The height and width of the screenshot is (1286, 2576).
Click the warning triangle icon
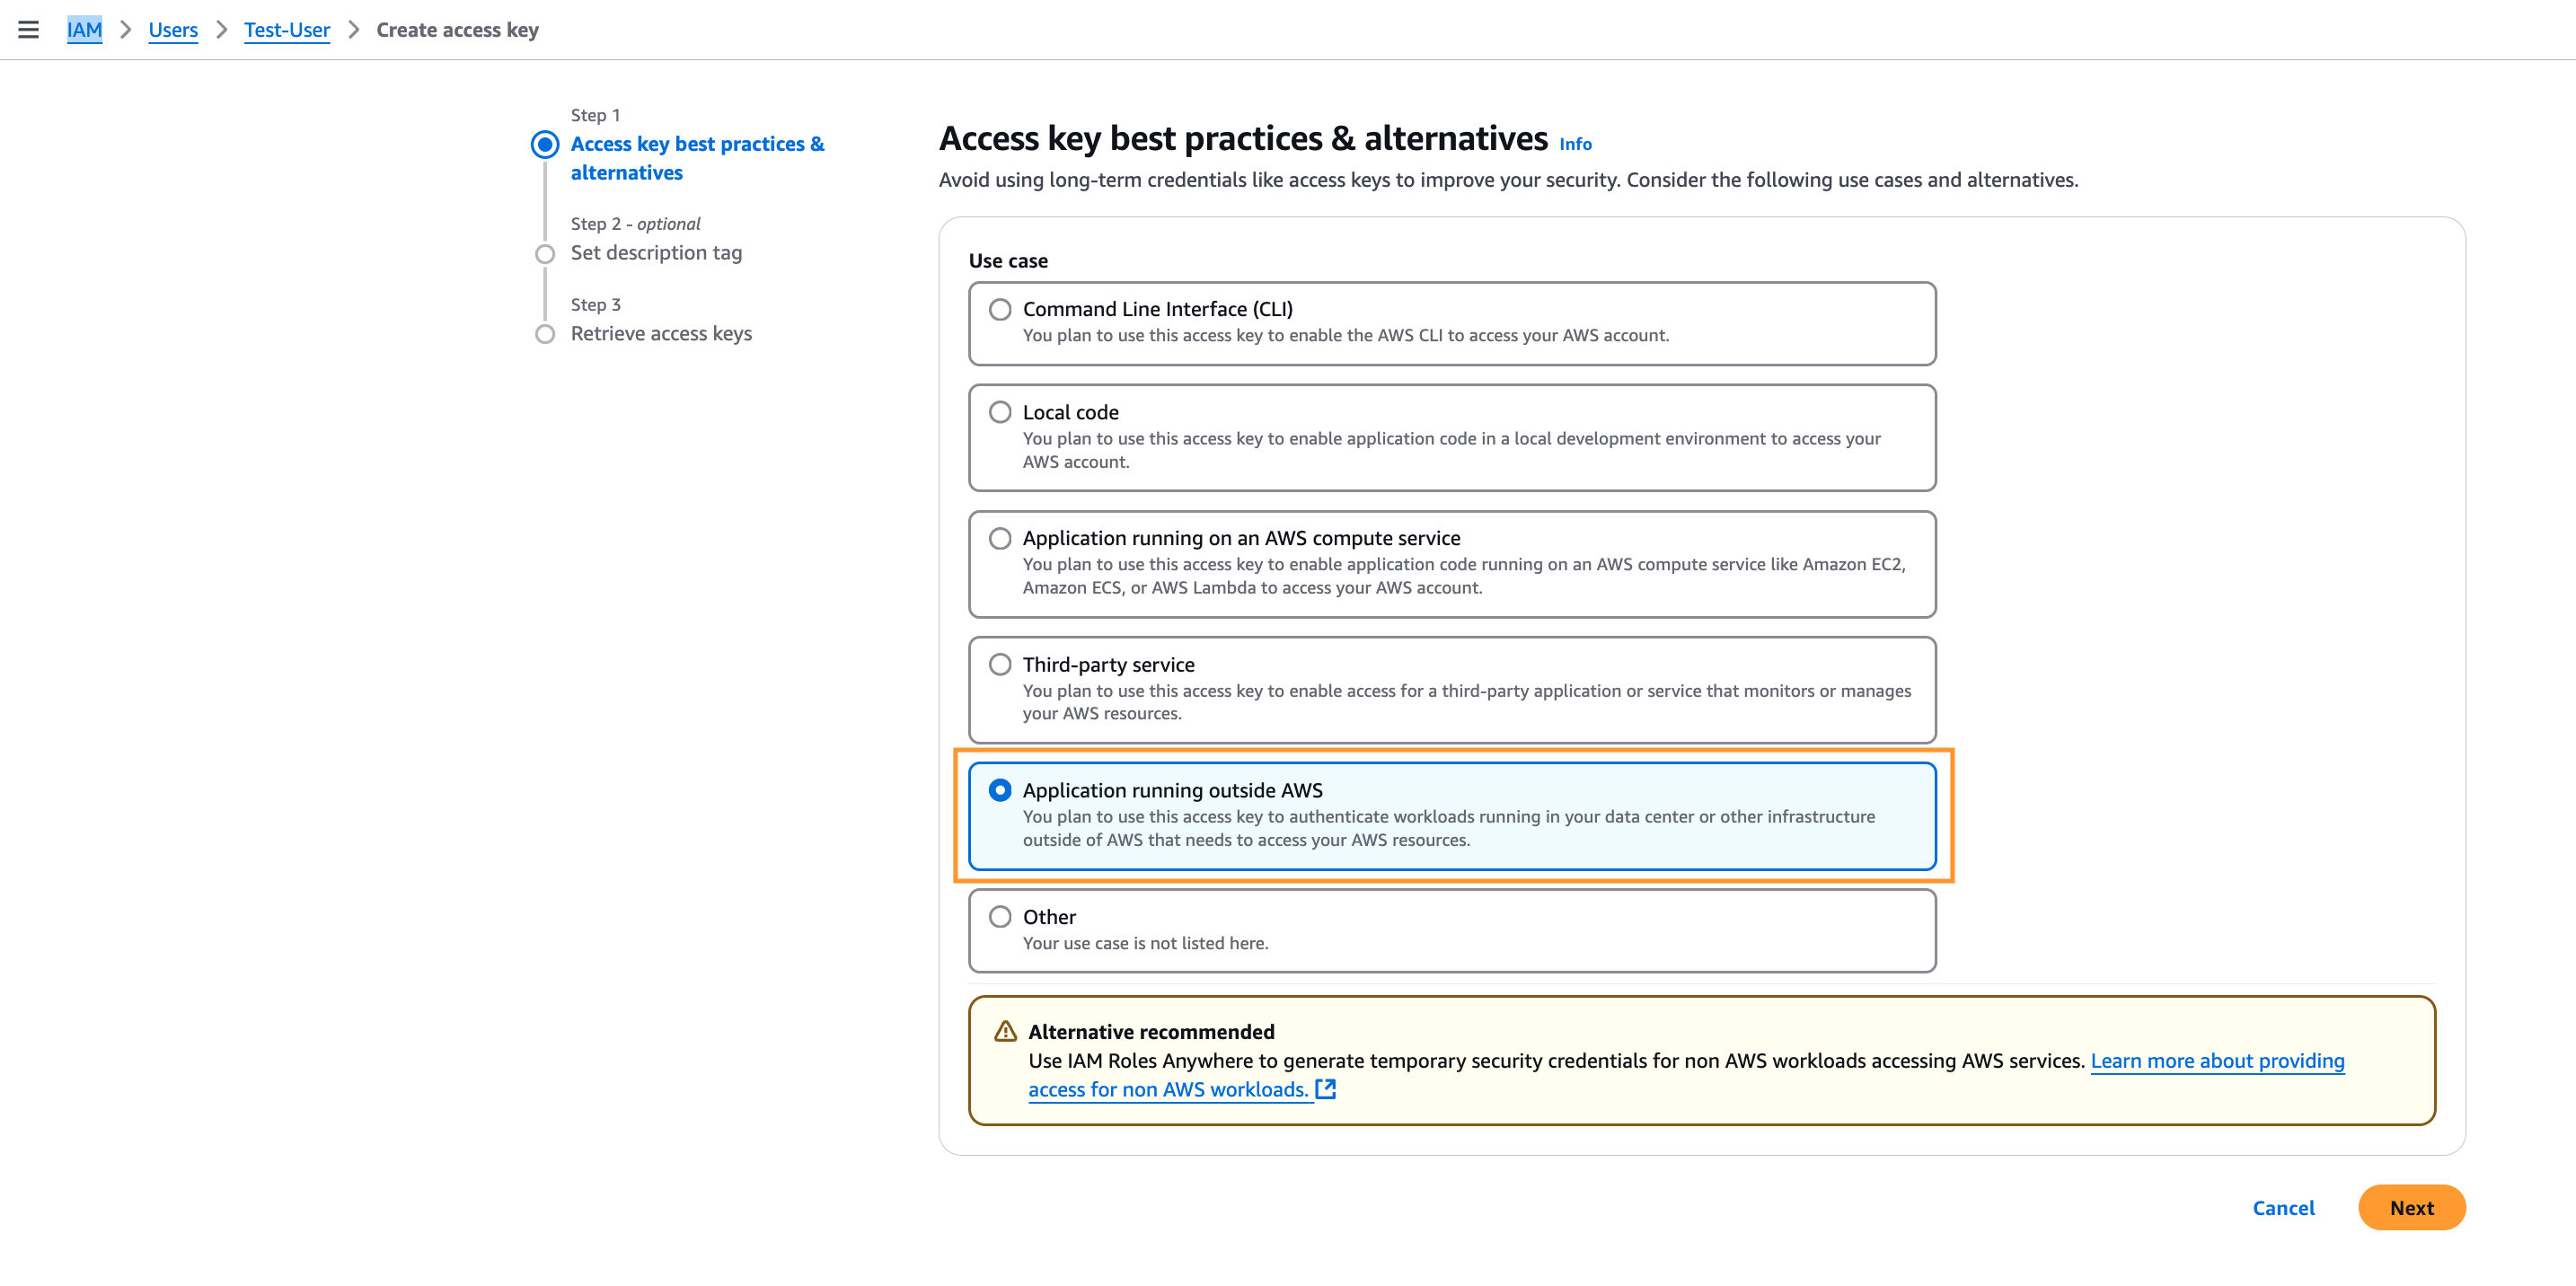[1005, 1031]
